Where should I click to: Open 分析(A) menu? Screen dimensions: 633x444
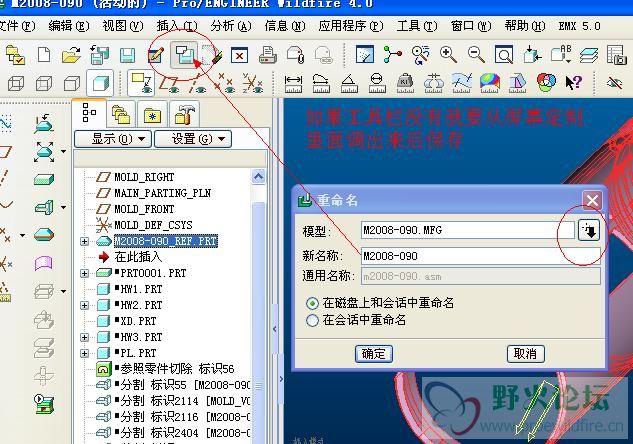[x=231, y=26]
